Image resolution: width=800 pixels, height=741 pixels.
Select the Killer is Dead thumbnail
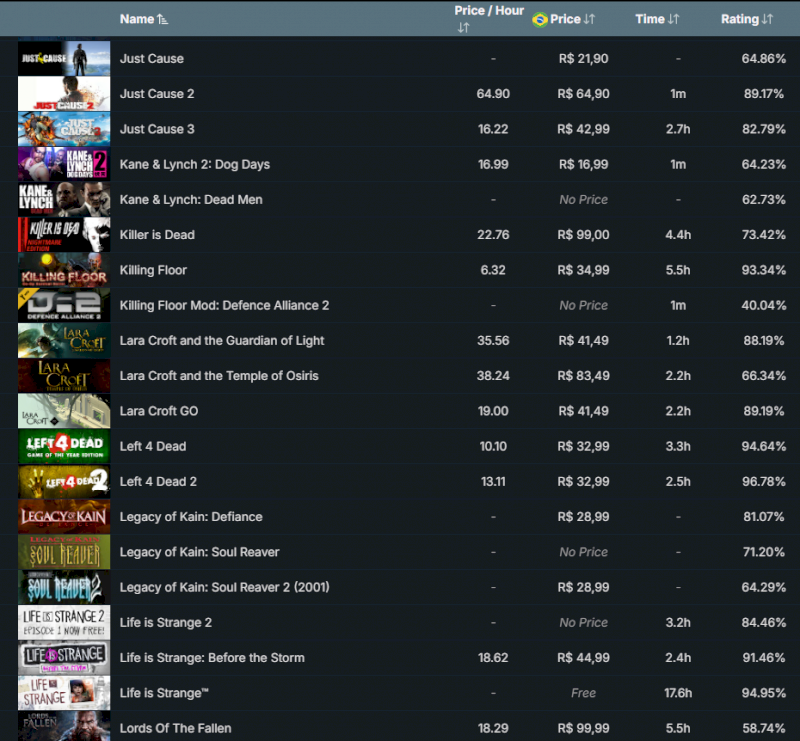tap(64, 235)
